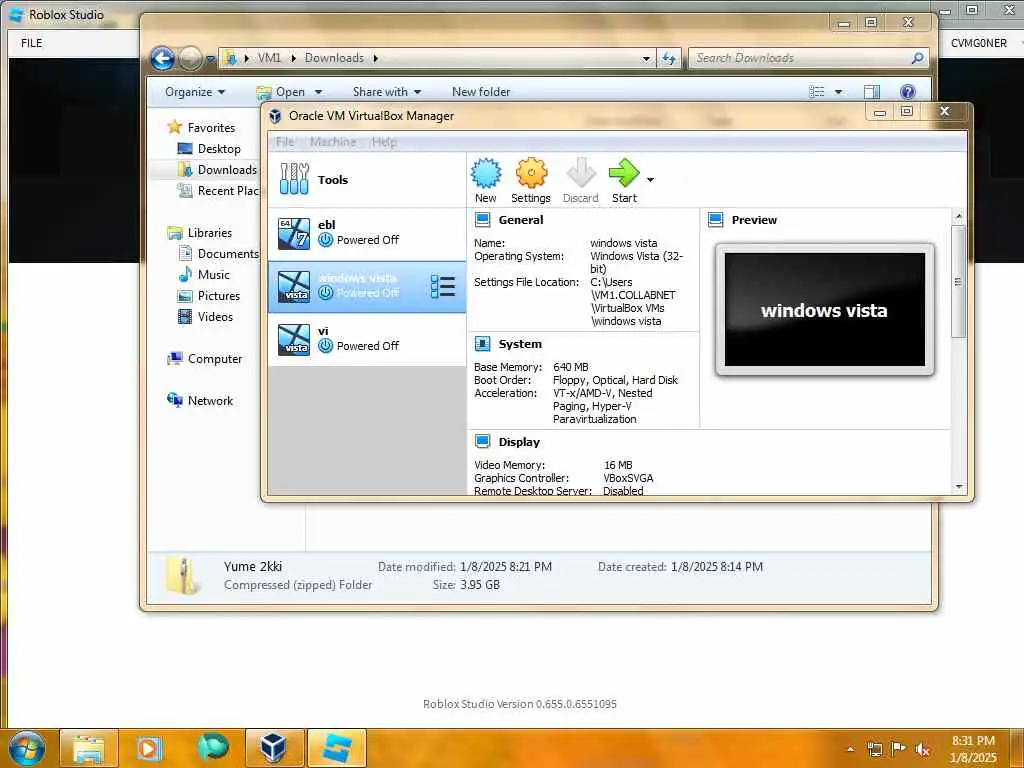Switch to Roblox Studio taskbar icon
This screenshot has width=1024, height=768.
point(336,748)
